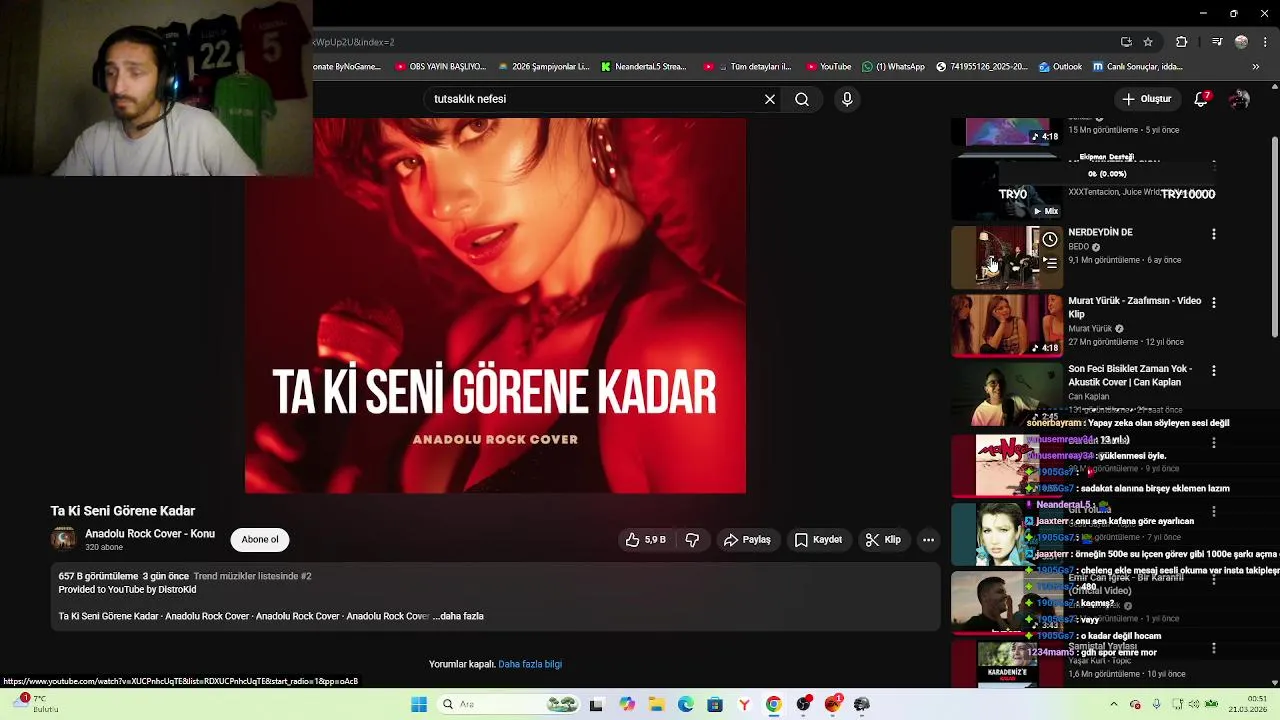Open Microsoft Store taskbar icon
The image size is (1280, 720).
click(715, 705)
